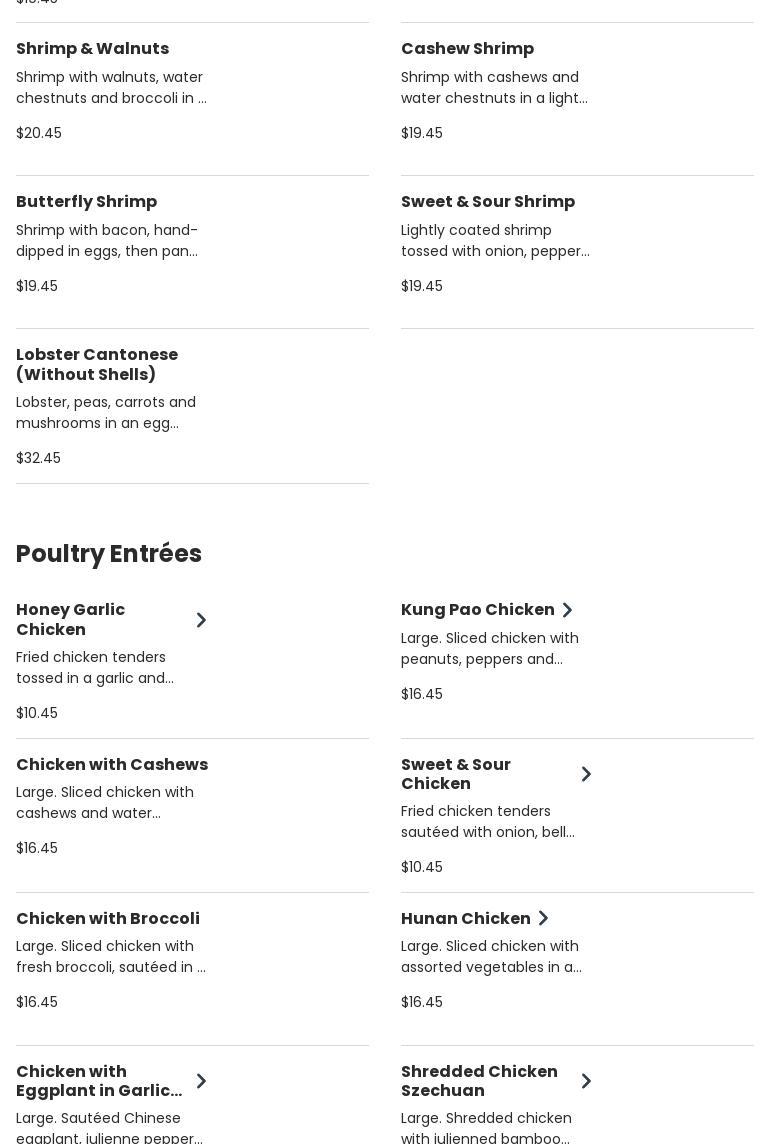The height and width of the screenshot is (1144, 770).
Task: Select the Chicken with Broccoli dish
Action: pos(108,919)
